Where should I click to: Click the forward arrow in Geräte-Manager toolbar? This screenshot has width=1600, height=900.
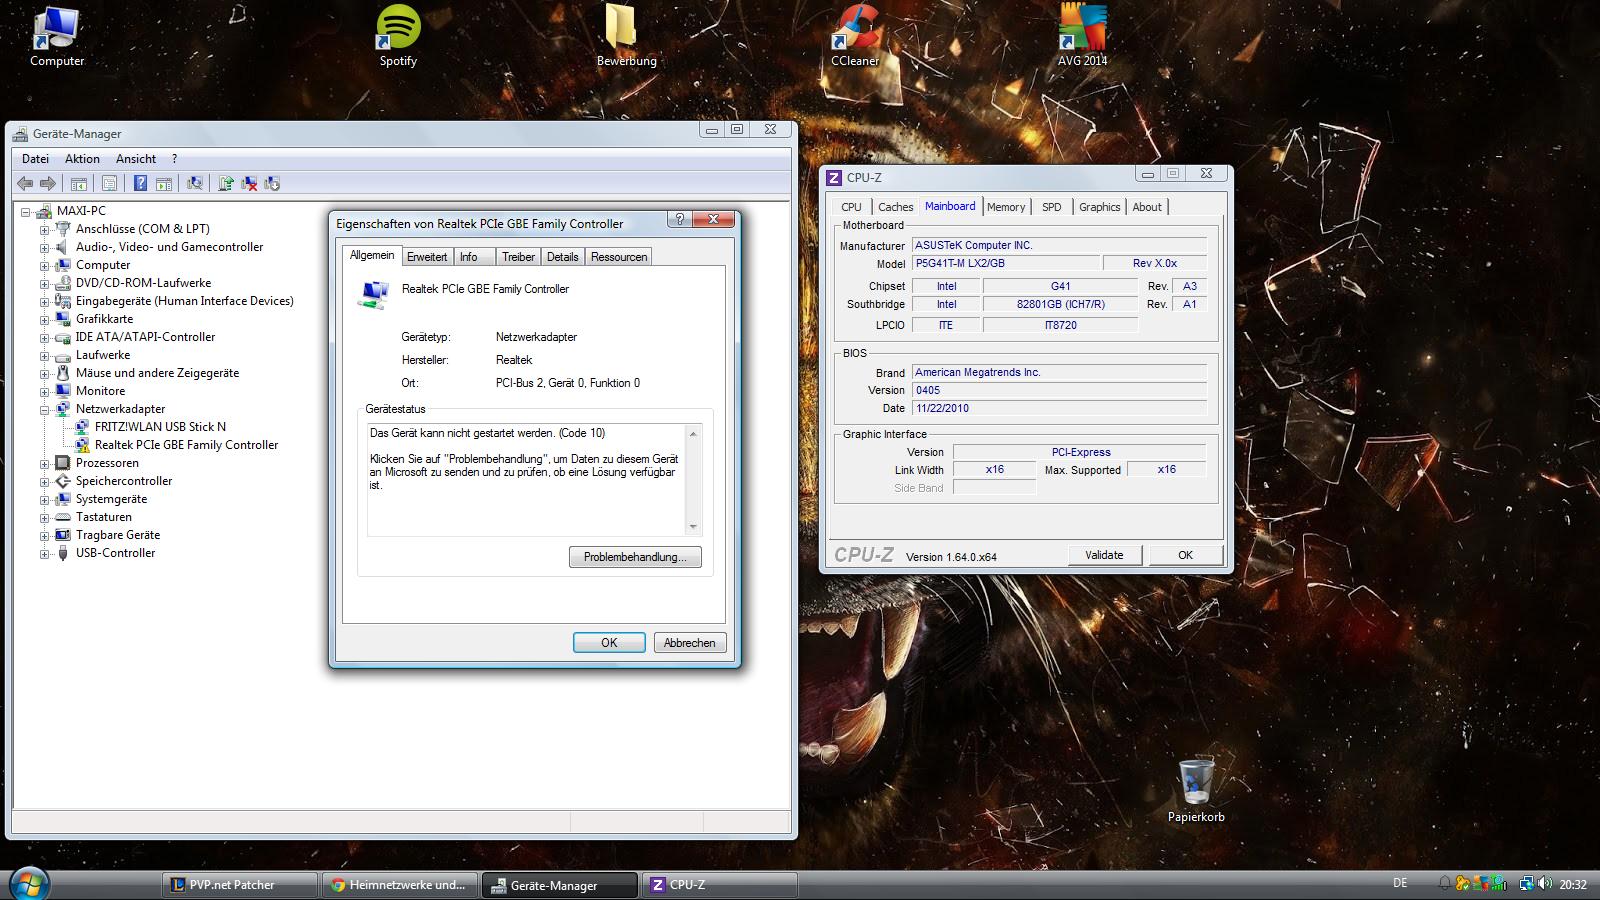coord(47,183)
